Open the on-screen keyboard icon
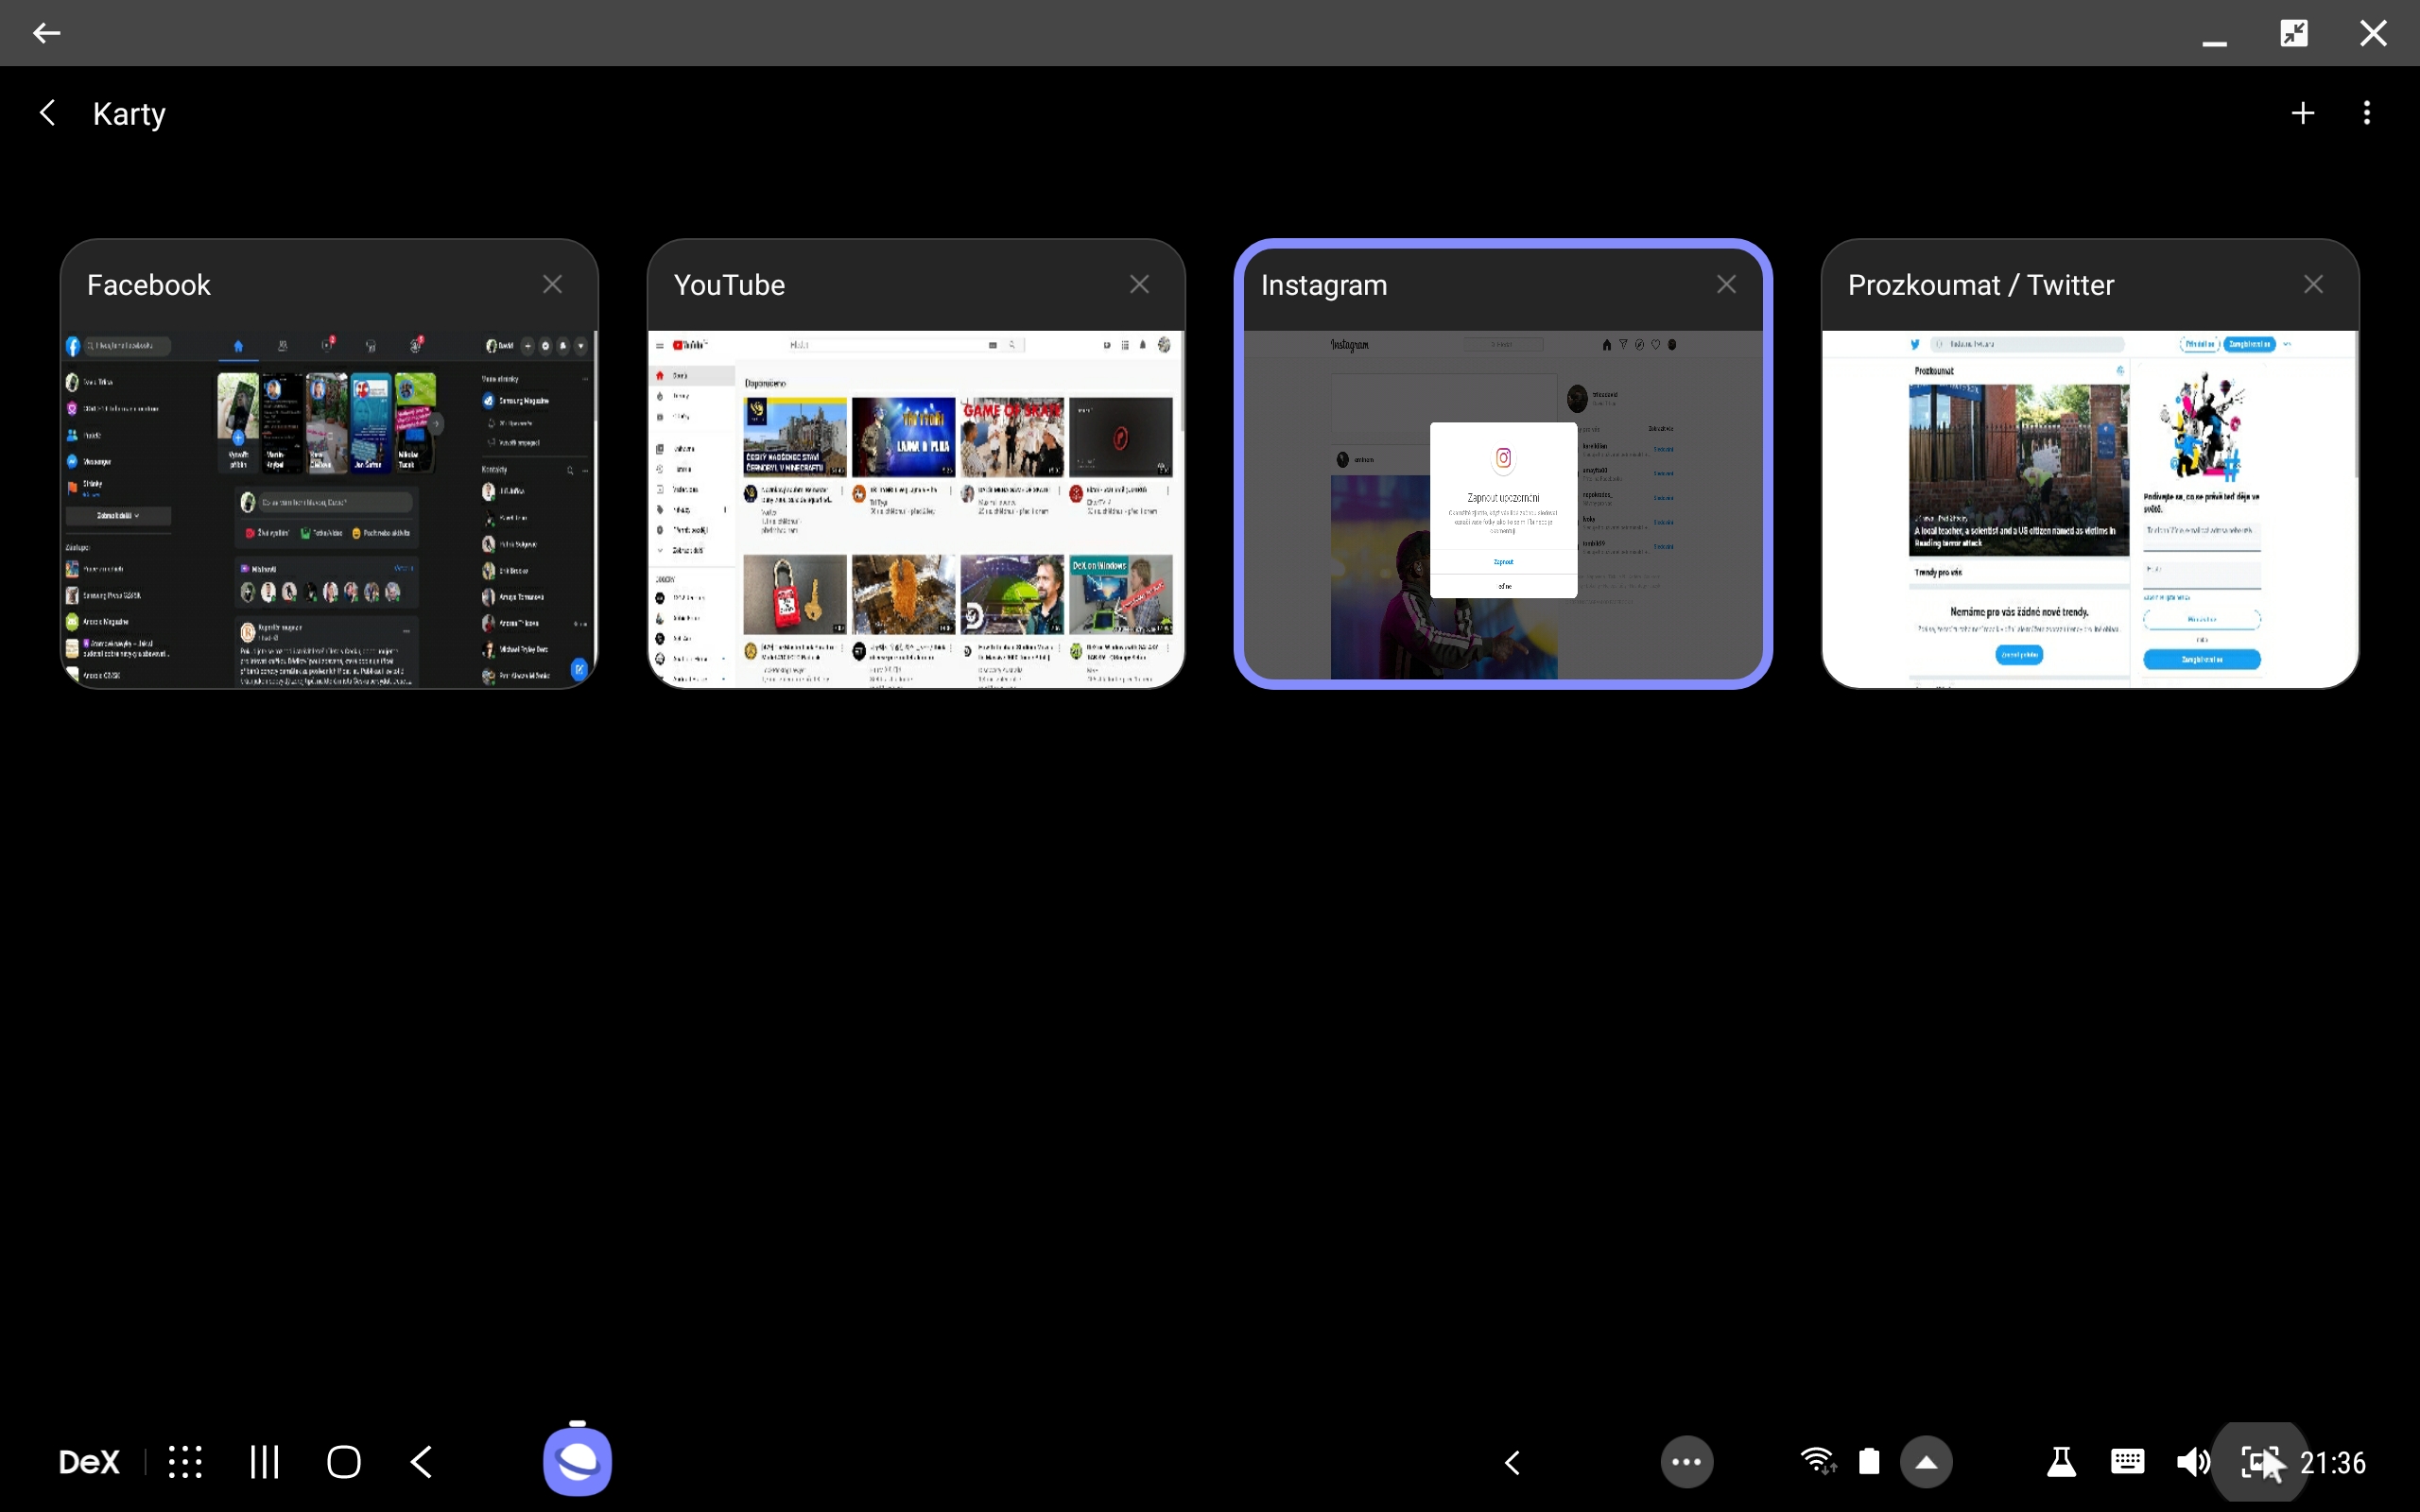 tap(2127, 1462)
